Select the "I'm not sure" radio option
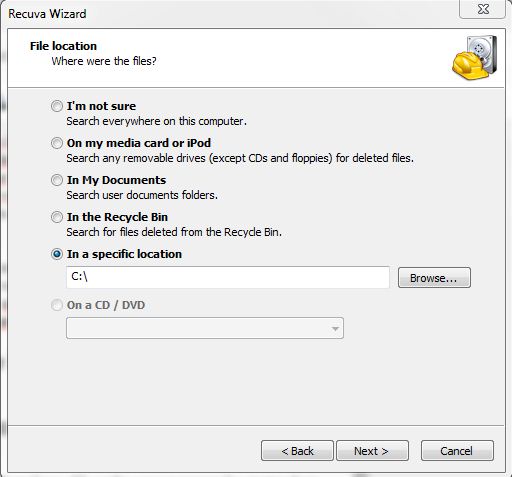The image size is (512, 477). coord(57,106)
